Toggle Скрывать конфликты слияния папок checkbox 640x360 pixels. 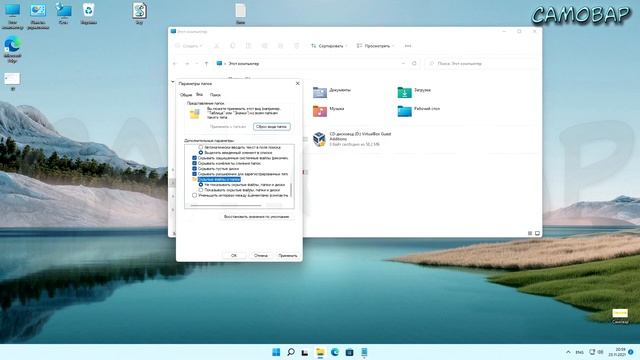pos(194,163)
